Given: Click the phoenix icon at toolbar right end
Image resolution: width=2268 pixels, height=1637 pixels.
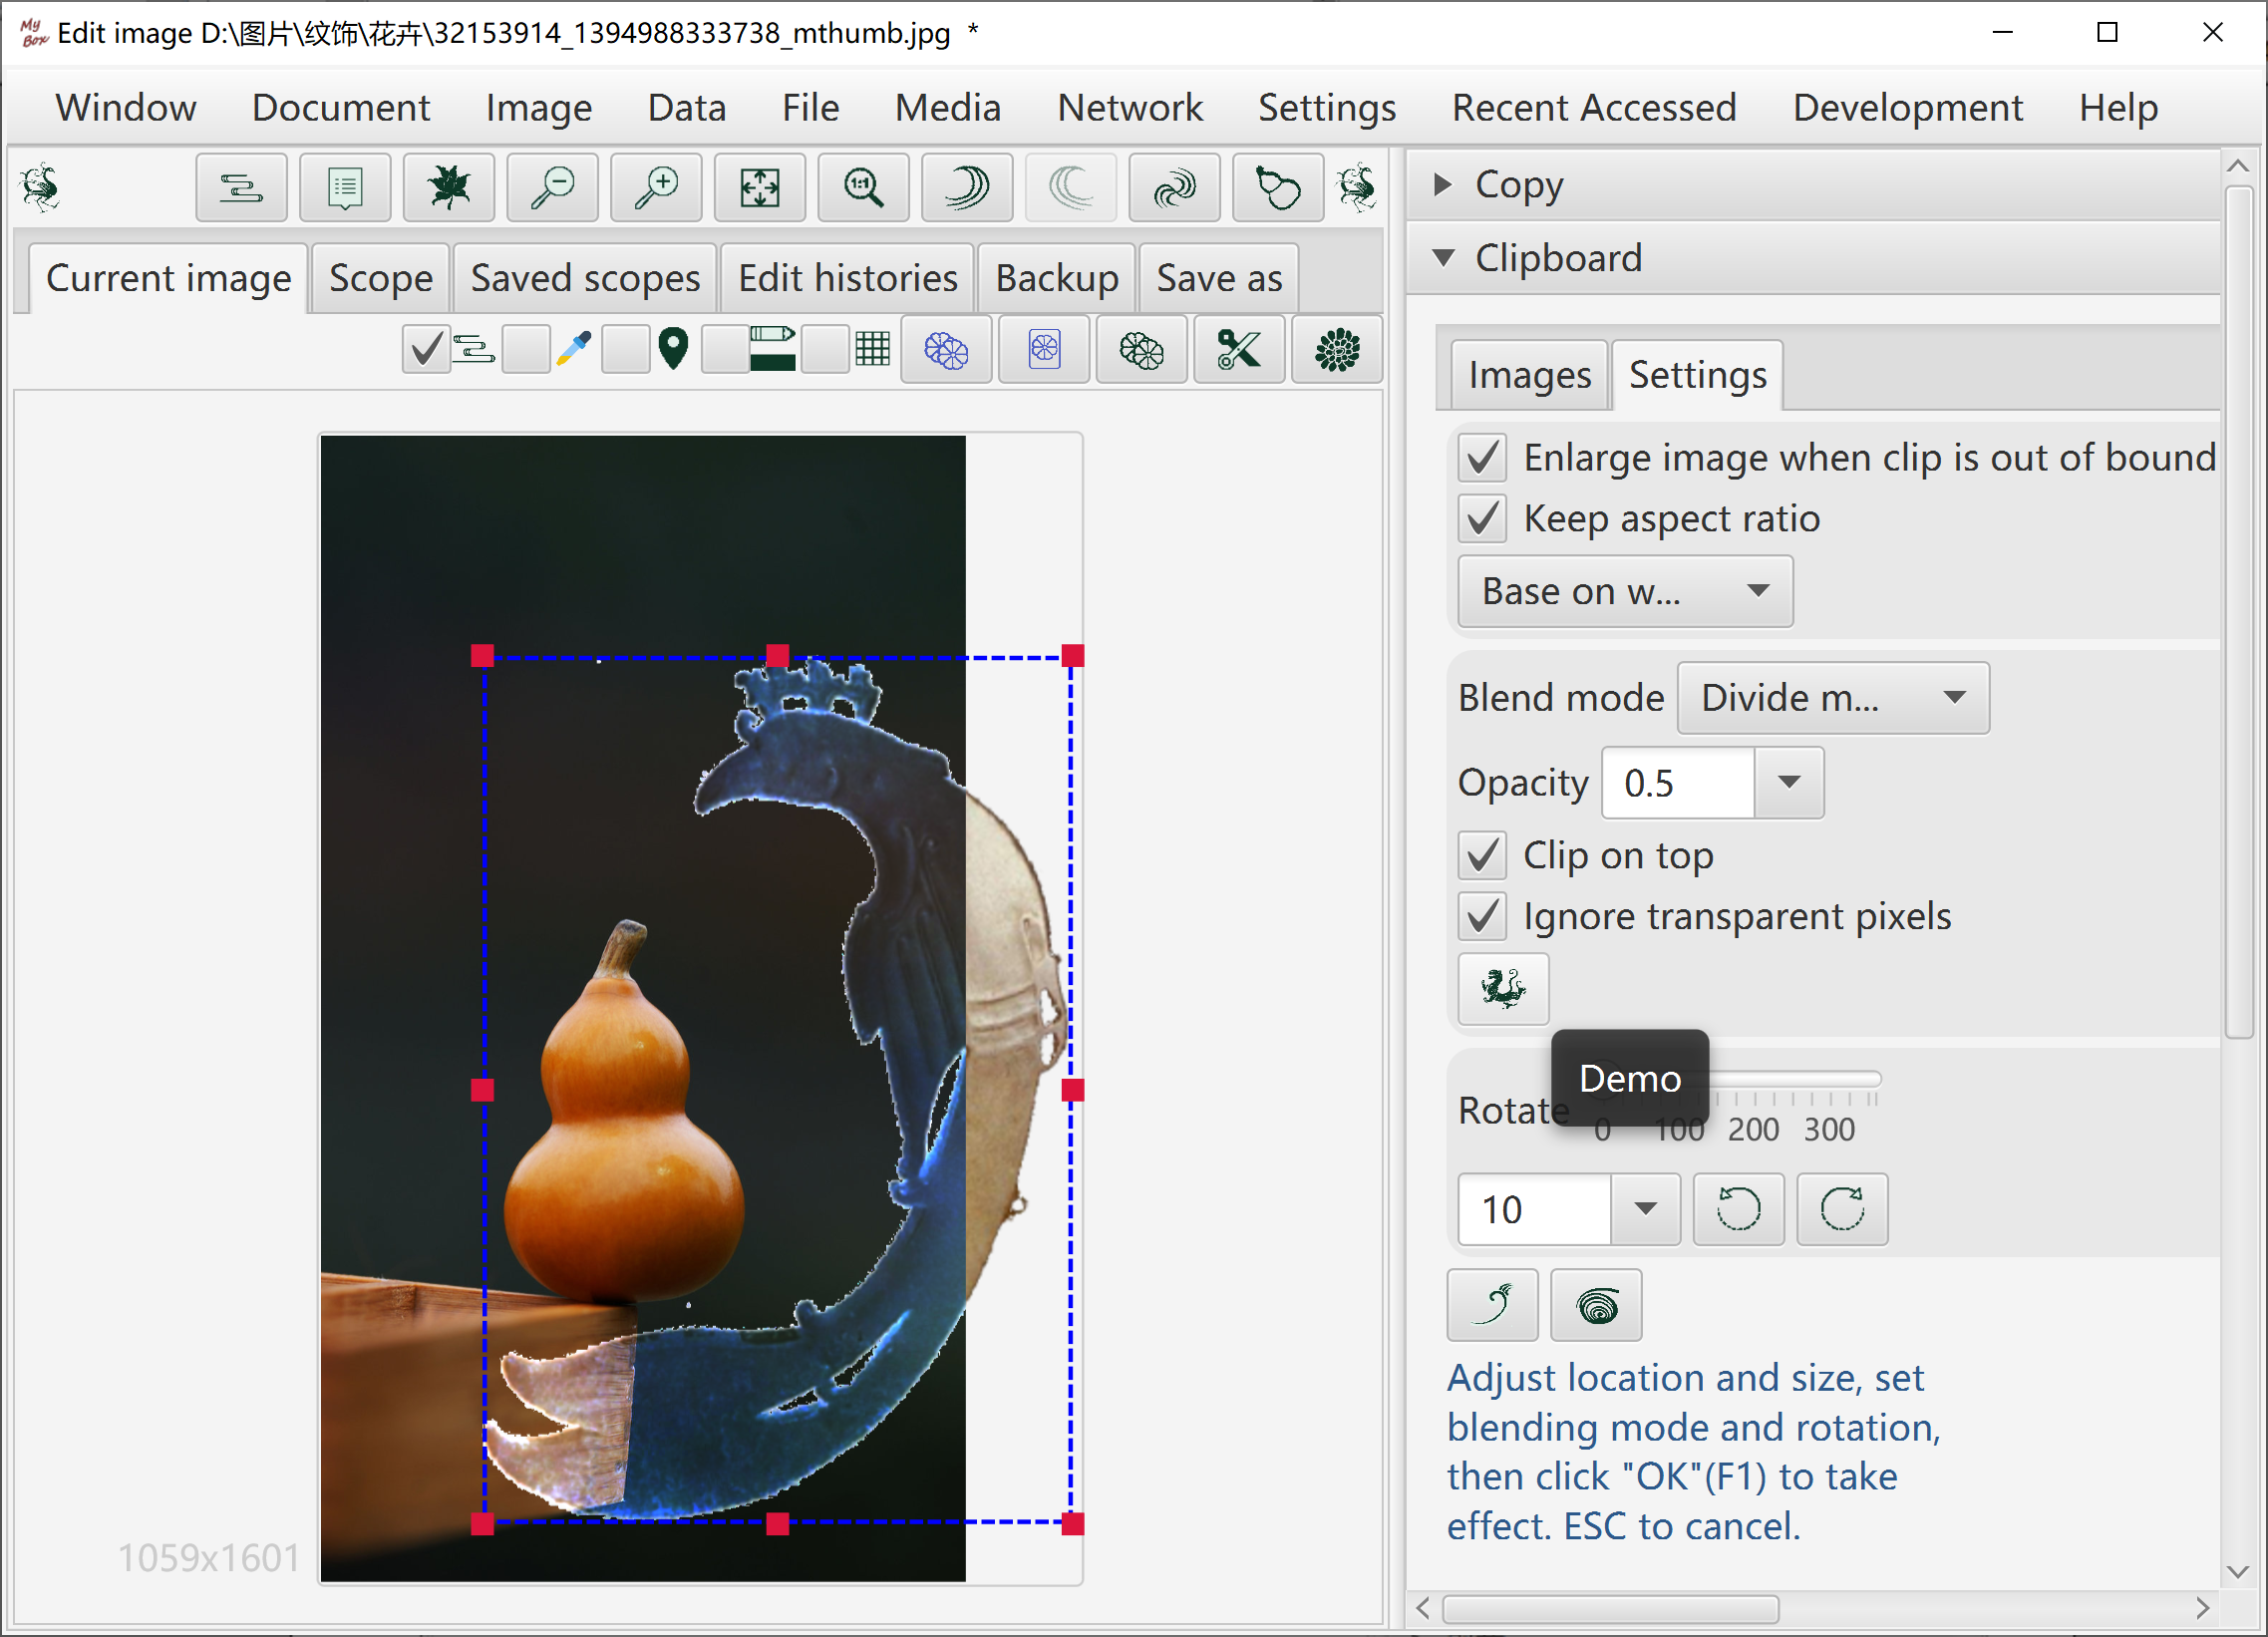Looking at the screenshot, I should 1357,187.
